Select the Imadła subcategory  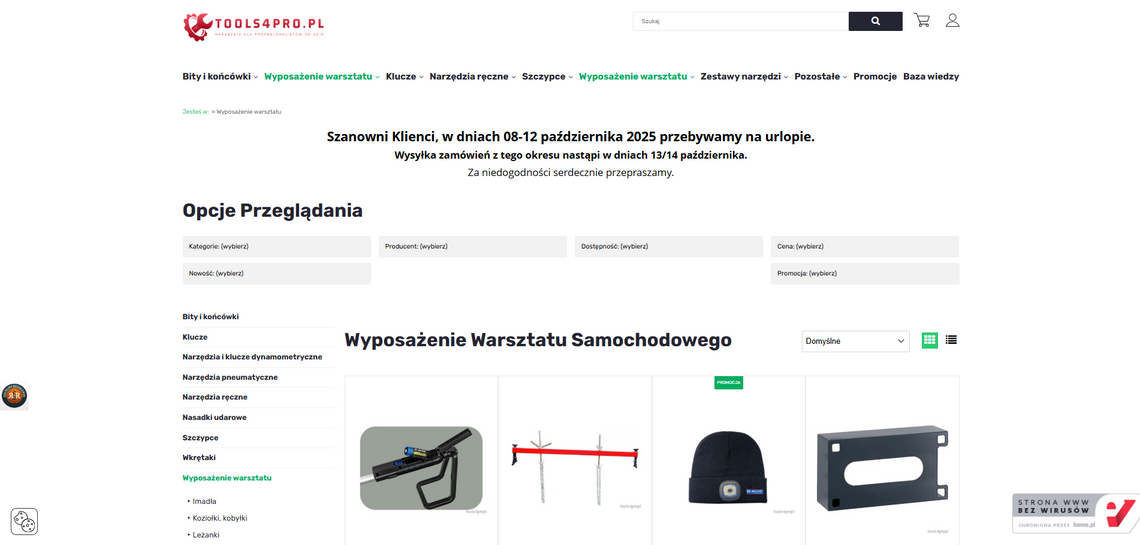(204, 501)
